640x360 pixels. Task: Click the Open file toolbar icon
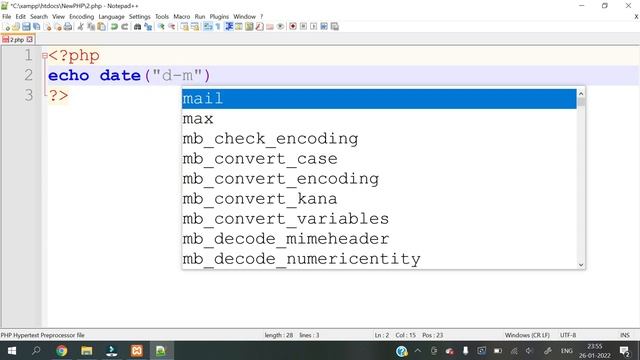[16, 27]
